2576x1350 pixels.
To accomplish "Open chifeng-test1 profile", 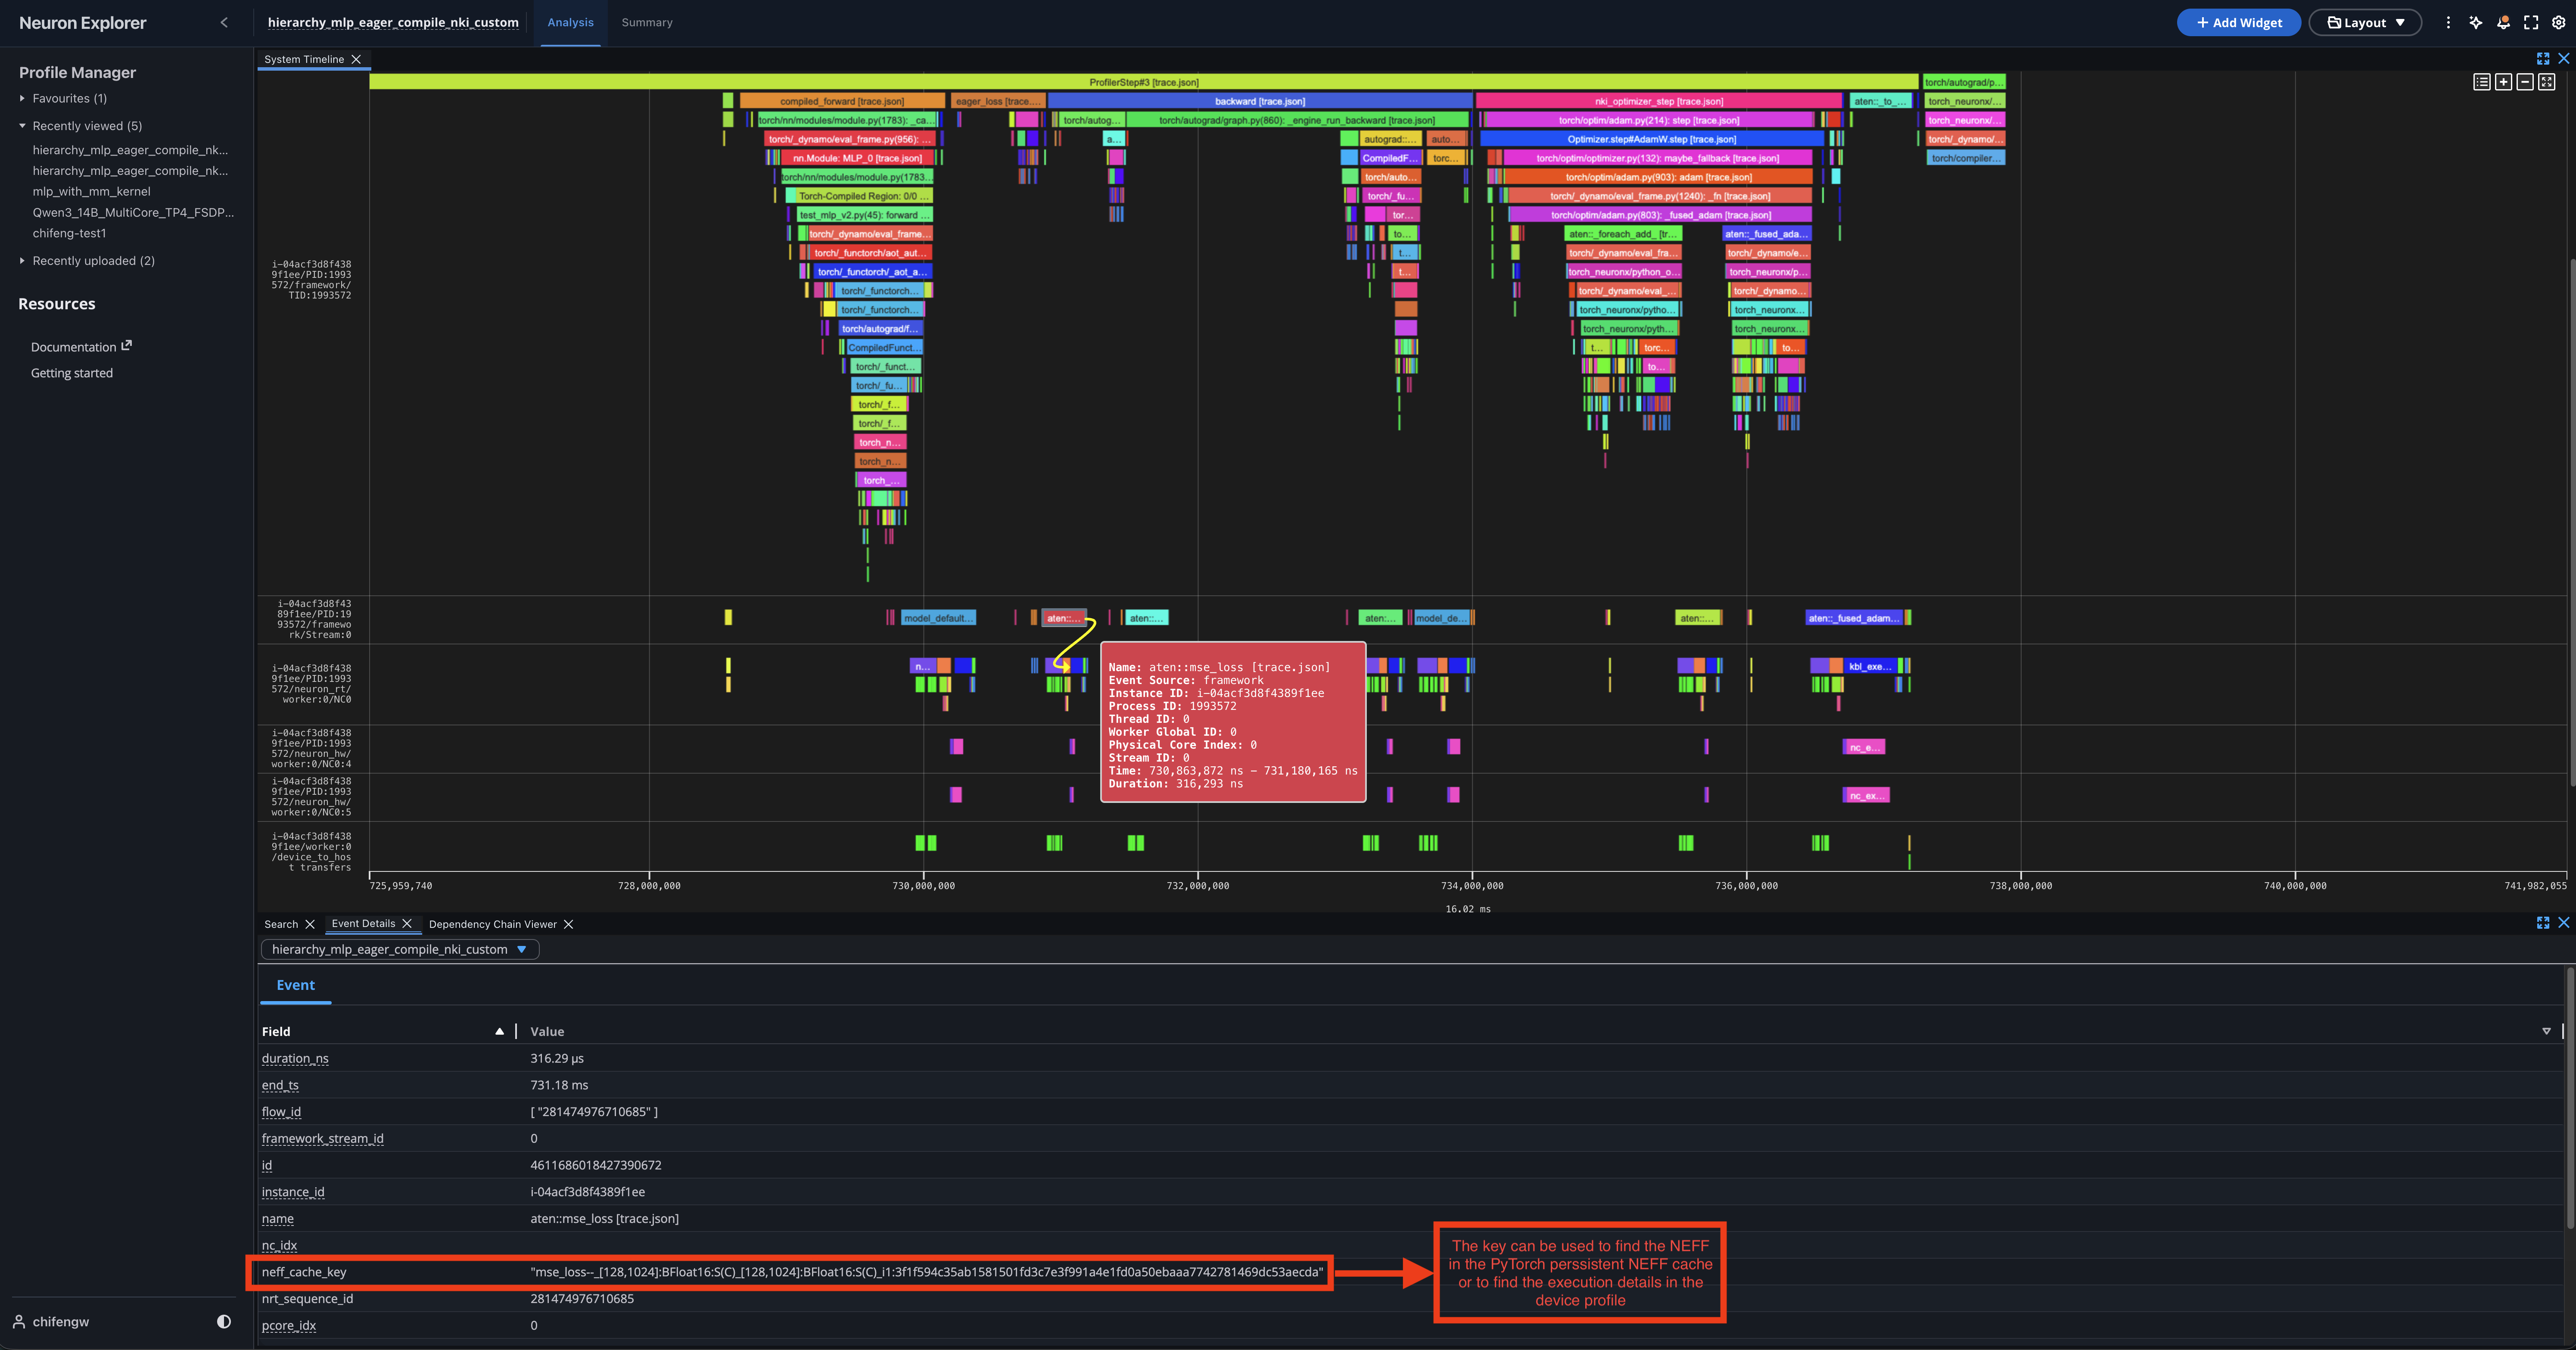I will point(69,233).
